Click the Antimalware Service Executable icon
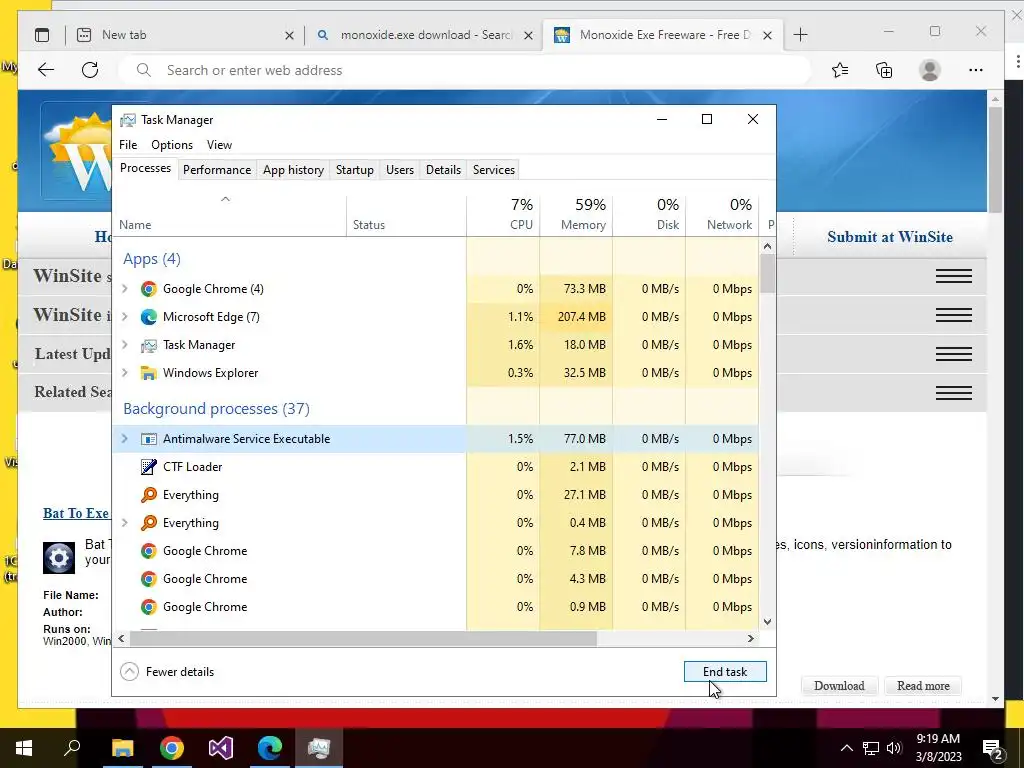Image resolution: width=1024 pixels, height=768 pixels. tap(149, 439)
